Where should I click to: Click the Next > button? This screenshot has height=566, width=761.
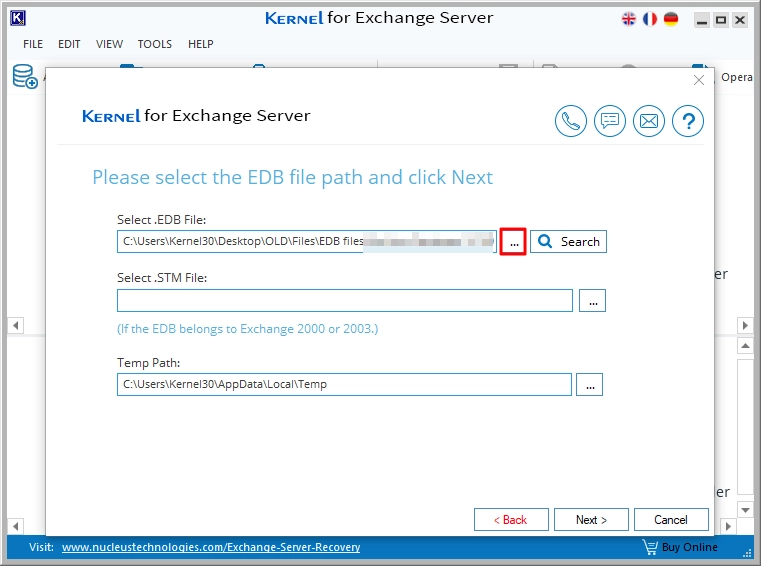tap(591, 520)
